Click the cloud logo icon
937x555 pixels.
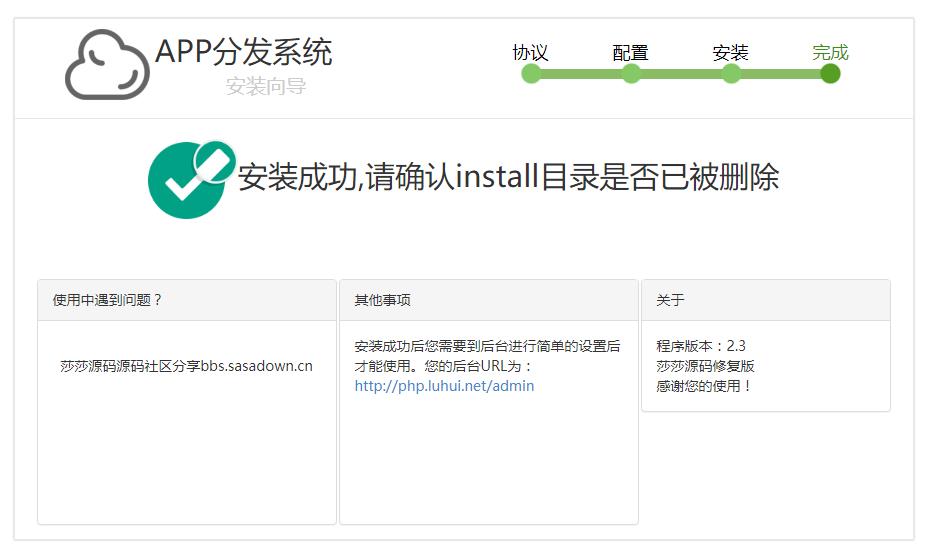pos(107,65)
